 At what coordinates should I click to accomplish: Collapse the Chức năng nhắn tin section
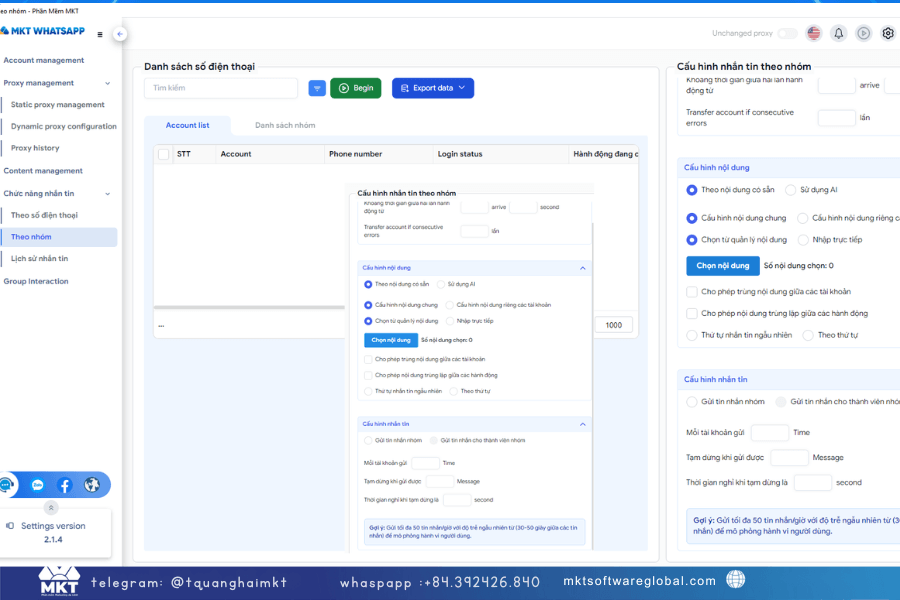pyautogui.click(x=109, y=193)
